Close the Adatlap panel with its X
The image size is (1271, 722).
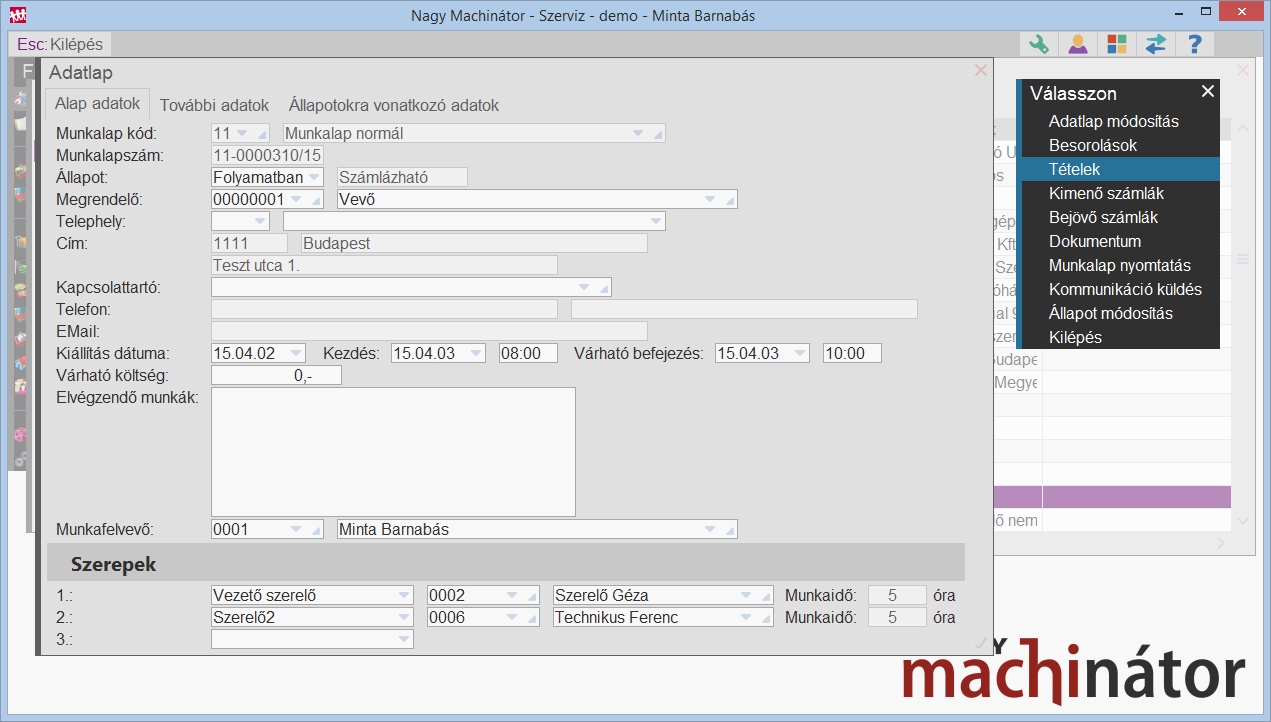pos(981,71)
